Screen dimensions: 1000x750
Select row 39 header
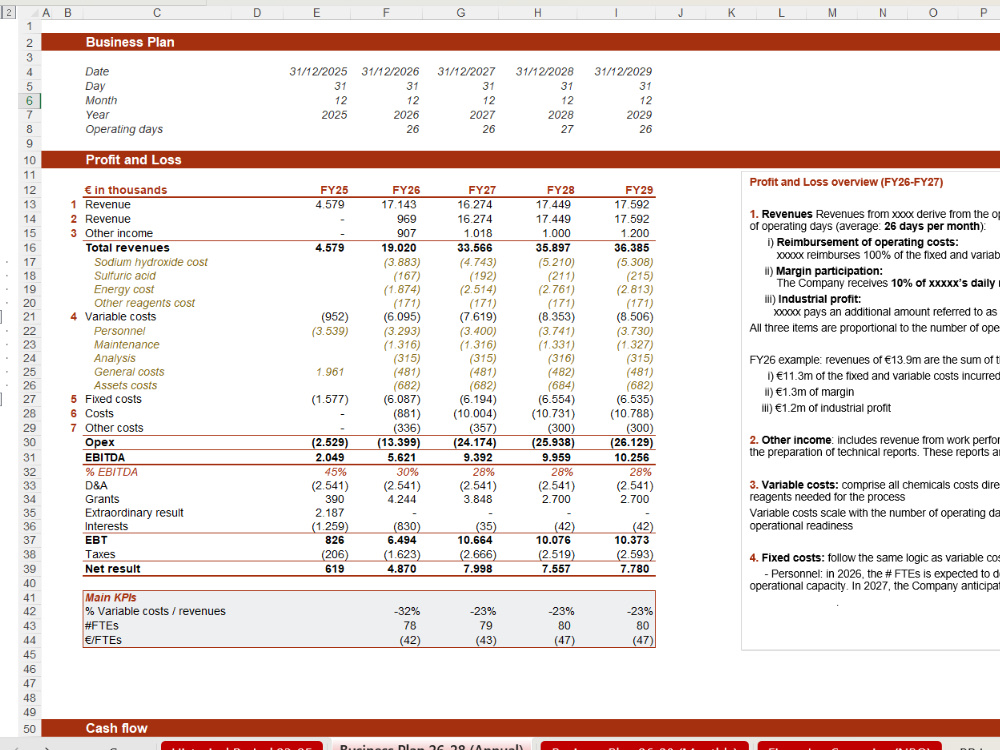[29, 569]
